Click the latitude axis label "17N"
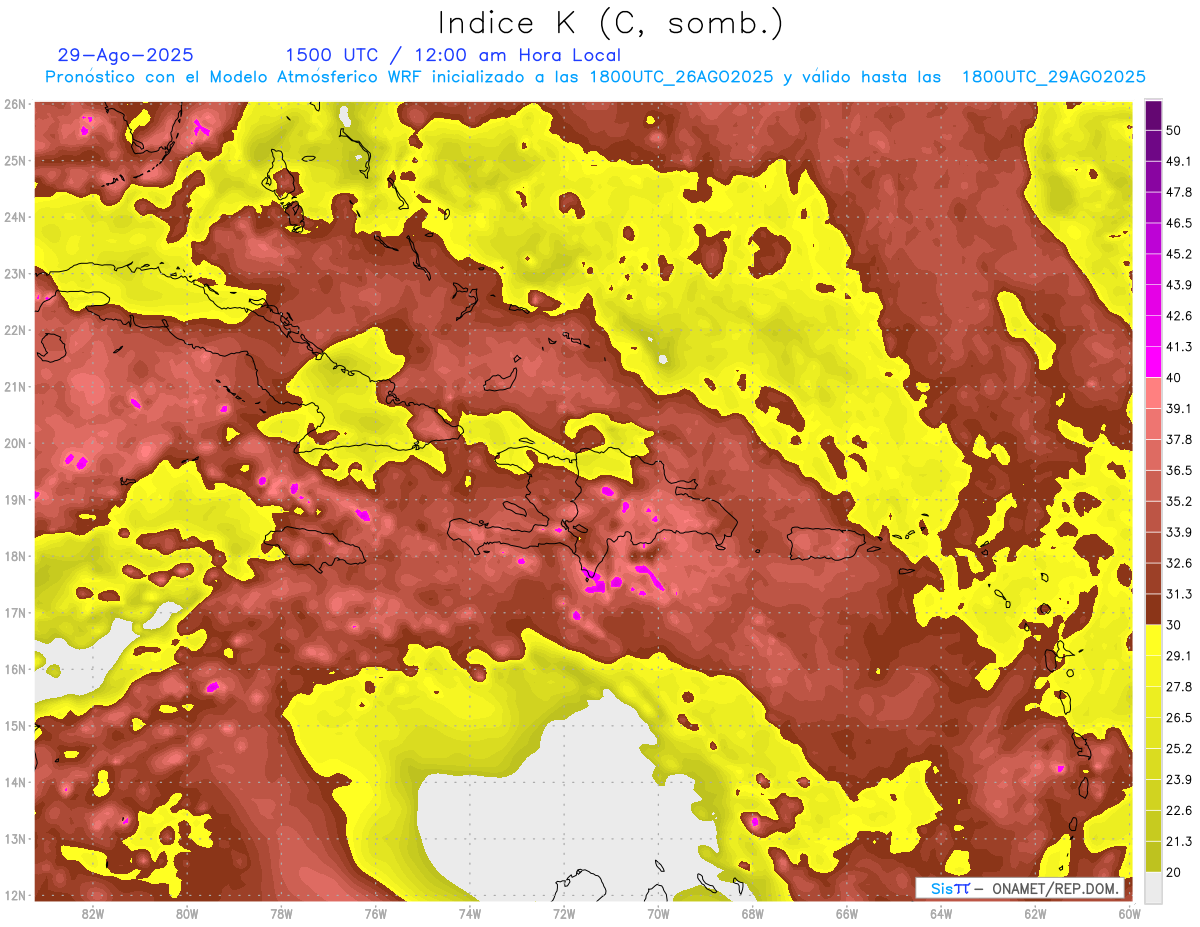 click(15, 613)
